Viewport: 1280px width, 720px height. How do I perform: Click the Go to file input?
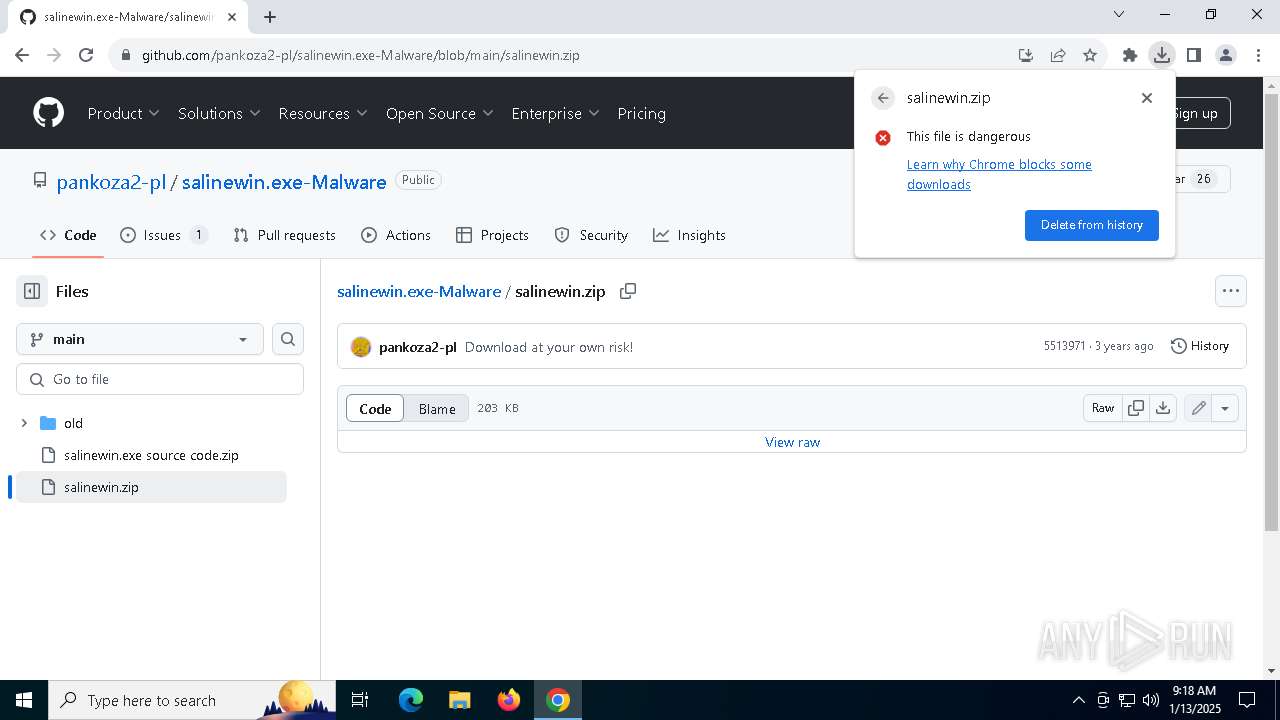[x=160, y=379]
